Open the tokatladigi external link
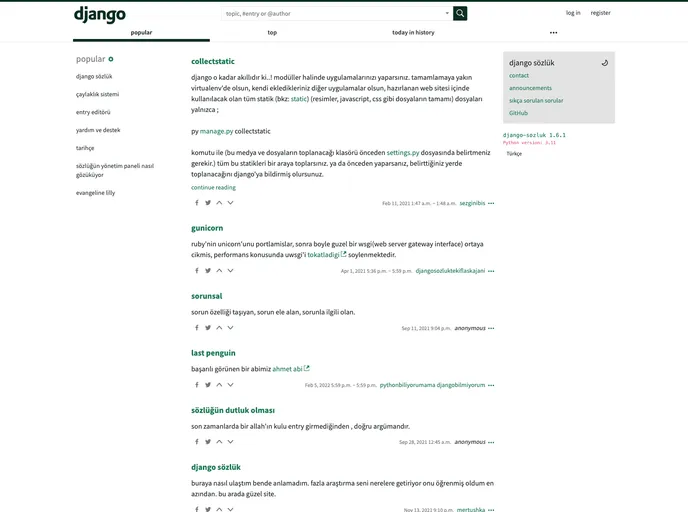Viewport: 688px width, 512px height. 326,255
